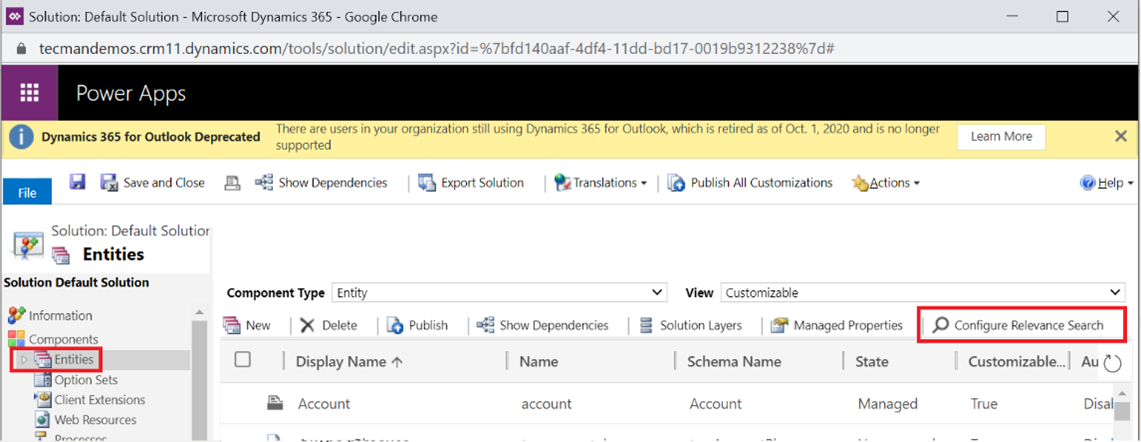Click Save and Close in toolbar

coord(153,183)
